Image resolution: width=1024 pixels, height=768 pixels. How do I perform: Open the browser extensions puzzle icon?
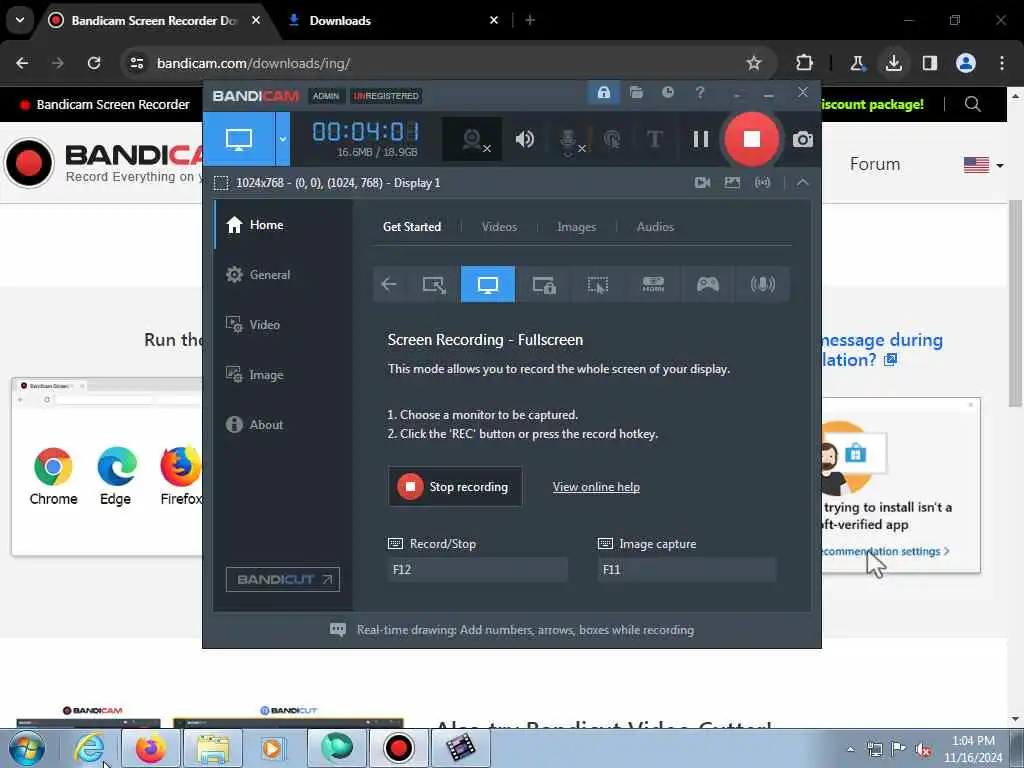pyautogui.click(x=804, y=63)
